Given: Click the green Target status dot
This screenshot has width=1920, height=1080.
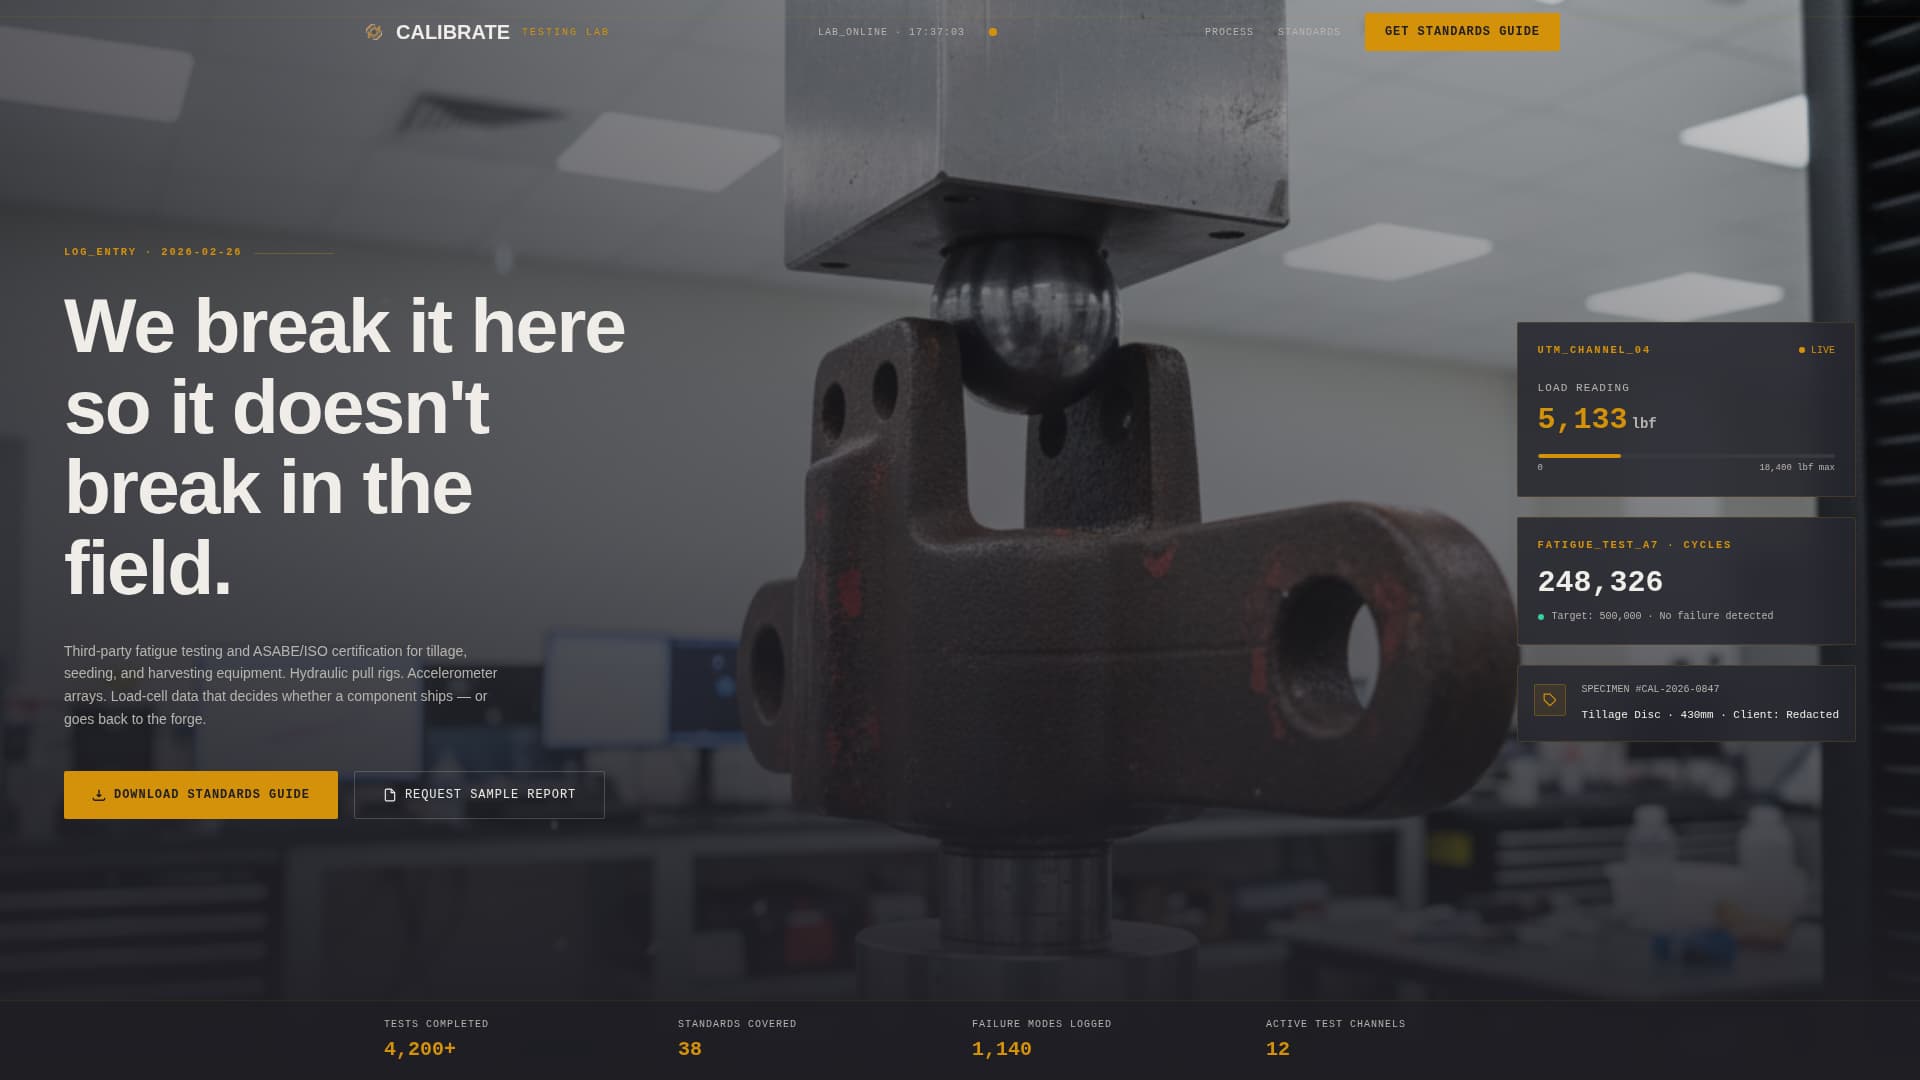Looking at the screenshot, I should (x=1540, y=616).
